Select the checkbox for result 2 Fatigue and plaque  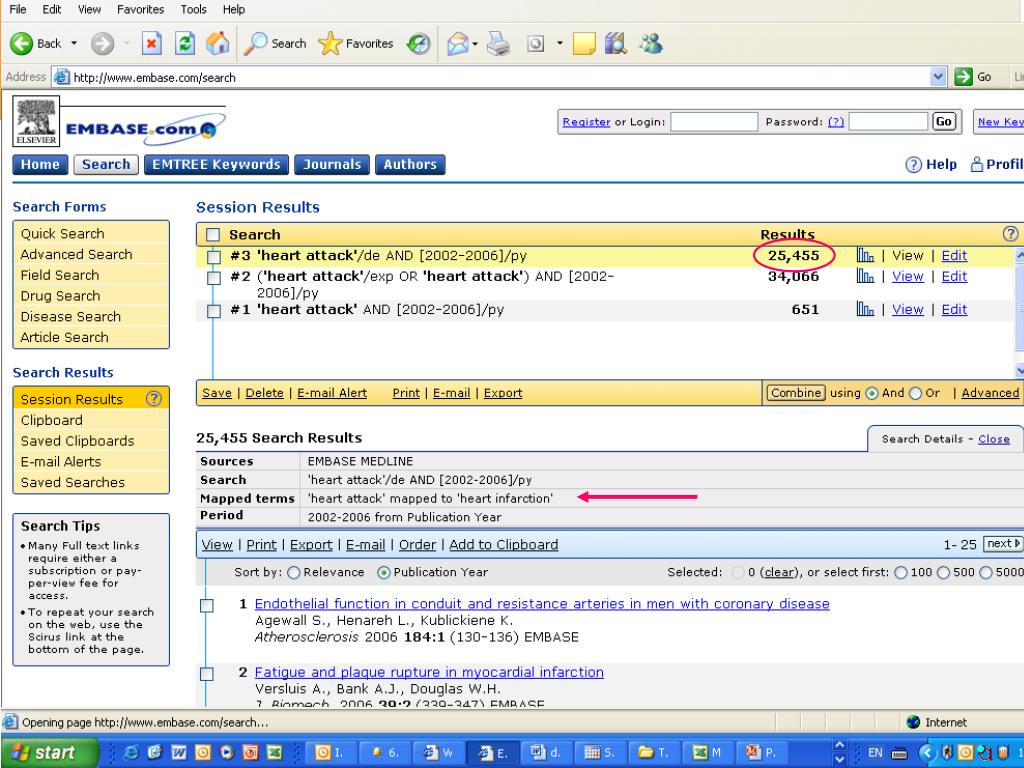pos(206,673)
